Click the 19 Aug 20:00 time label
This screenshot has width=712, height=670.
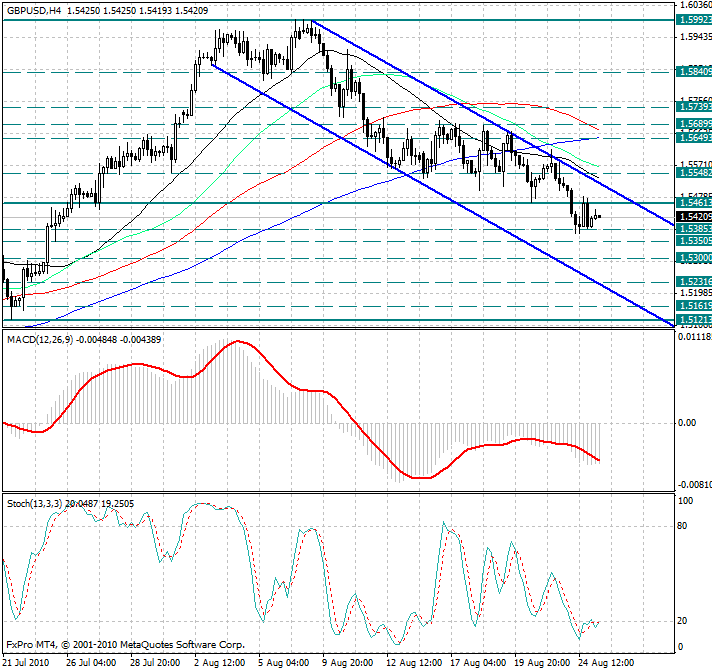[x=542, y=662]
